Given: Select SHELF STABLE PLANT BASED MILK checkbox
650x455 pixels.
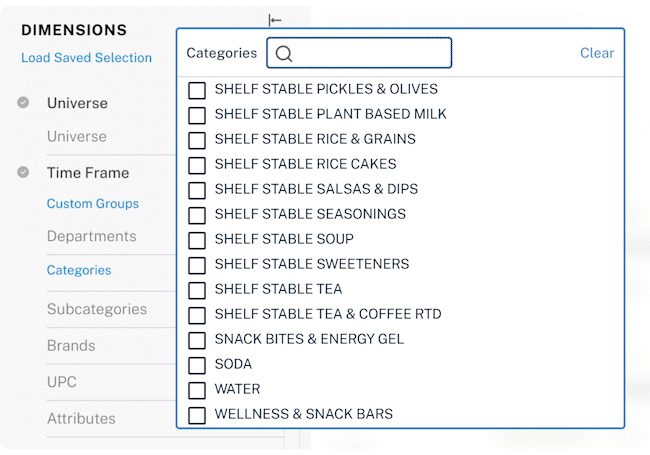Looking at the screenshot, I should coord(197,115).
